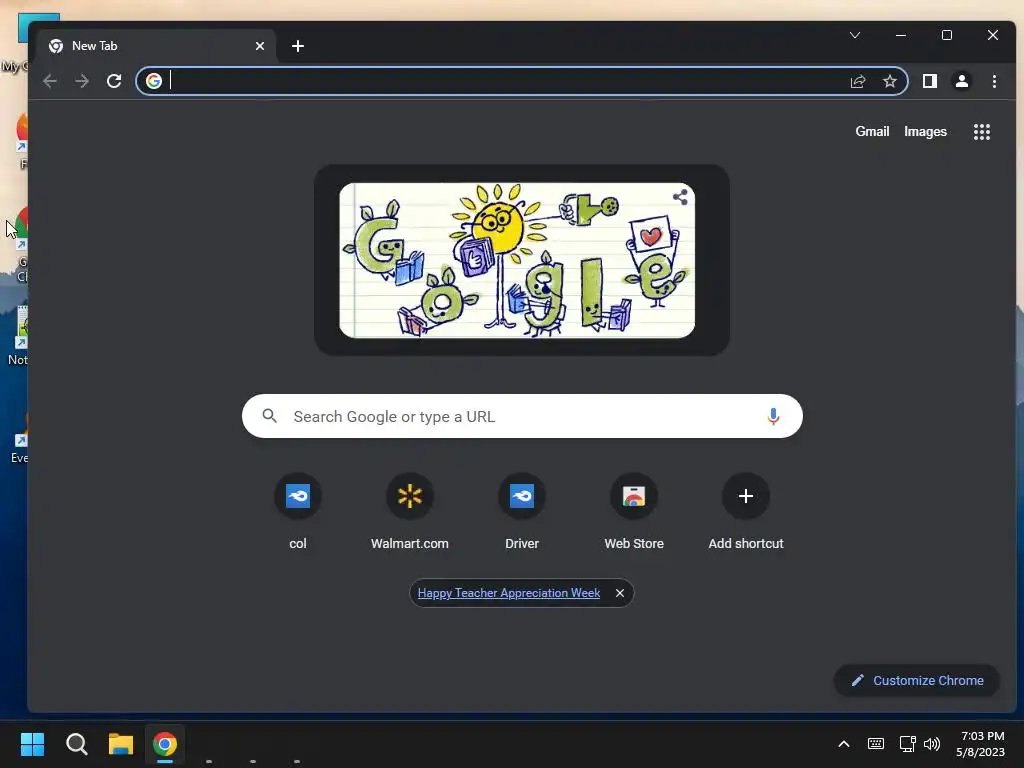Share this page icon in address bar
The width and height of the screenshot is (1024, 768).
click(x=857, y=81)
